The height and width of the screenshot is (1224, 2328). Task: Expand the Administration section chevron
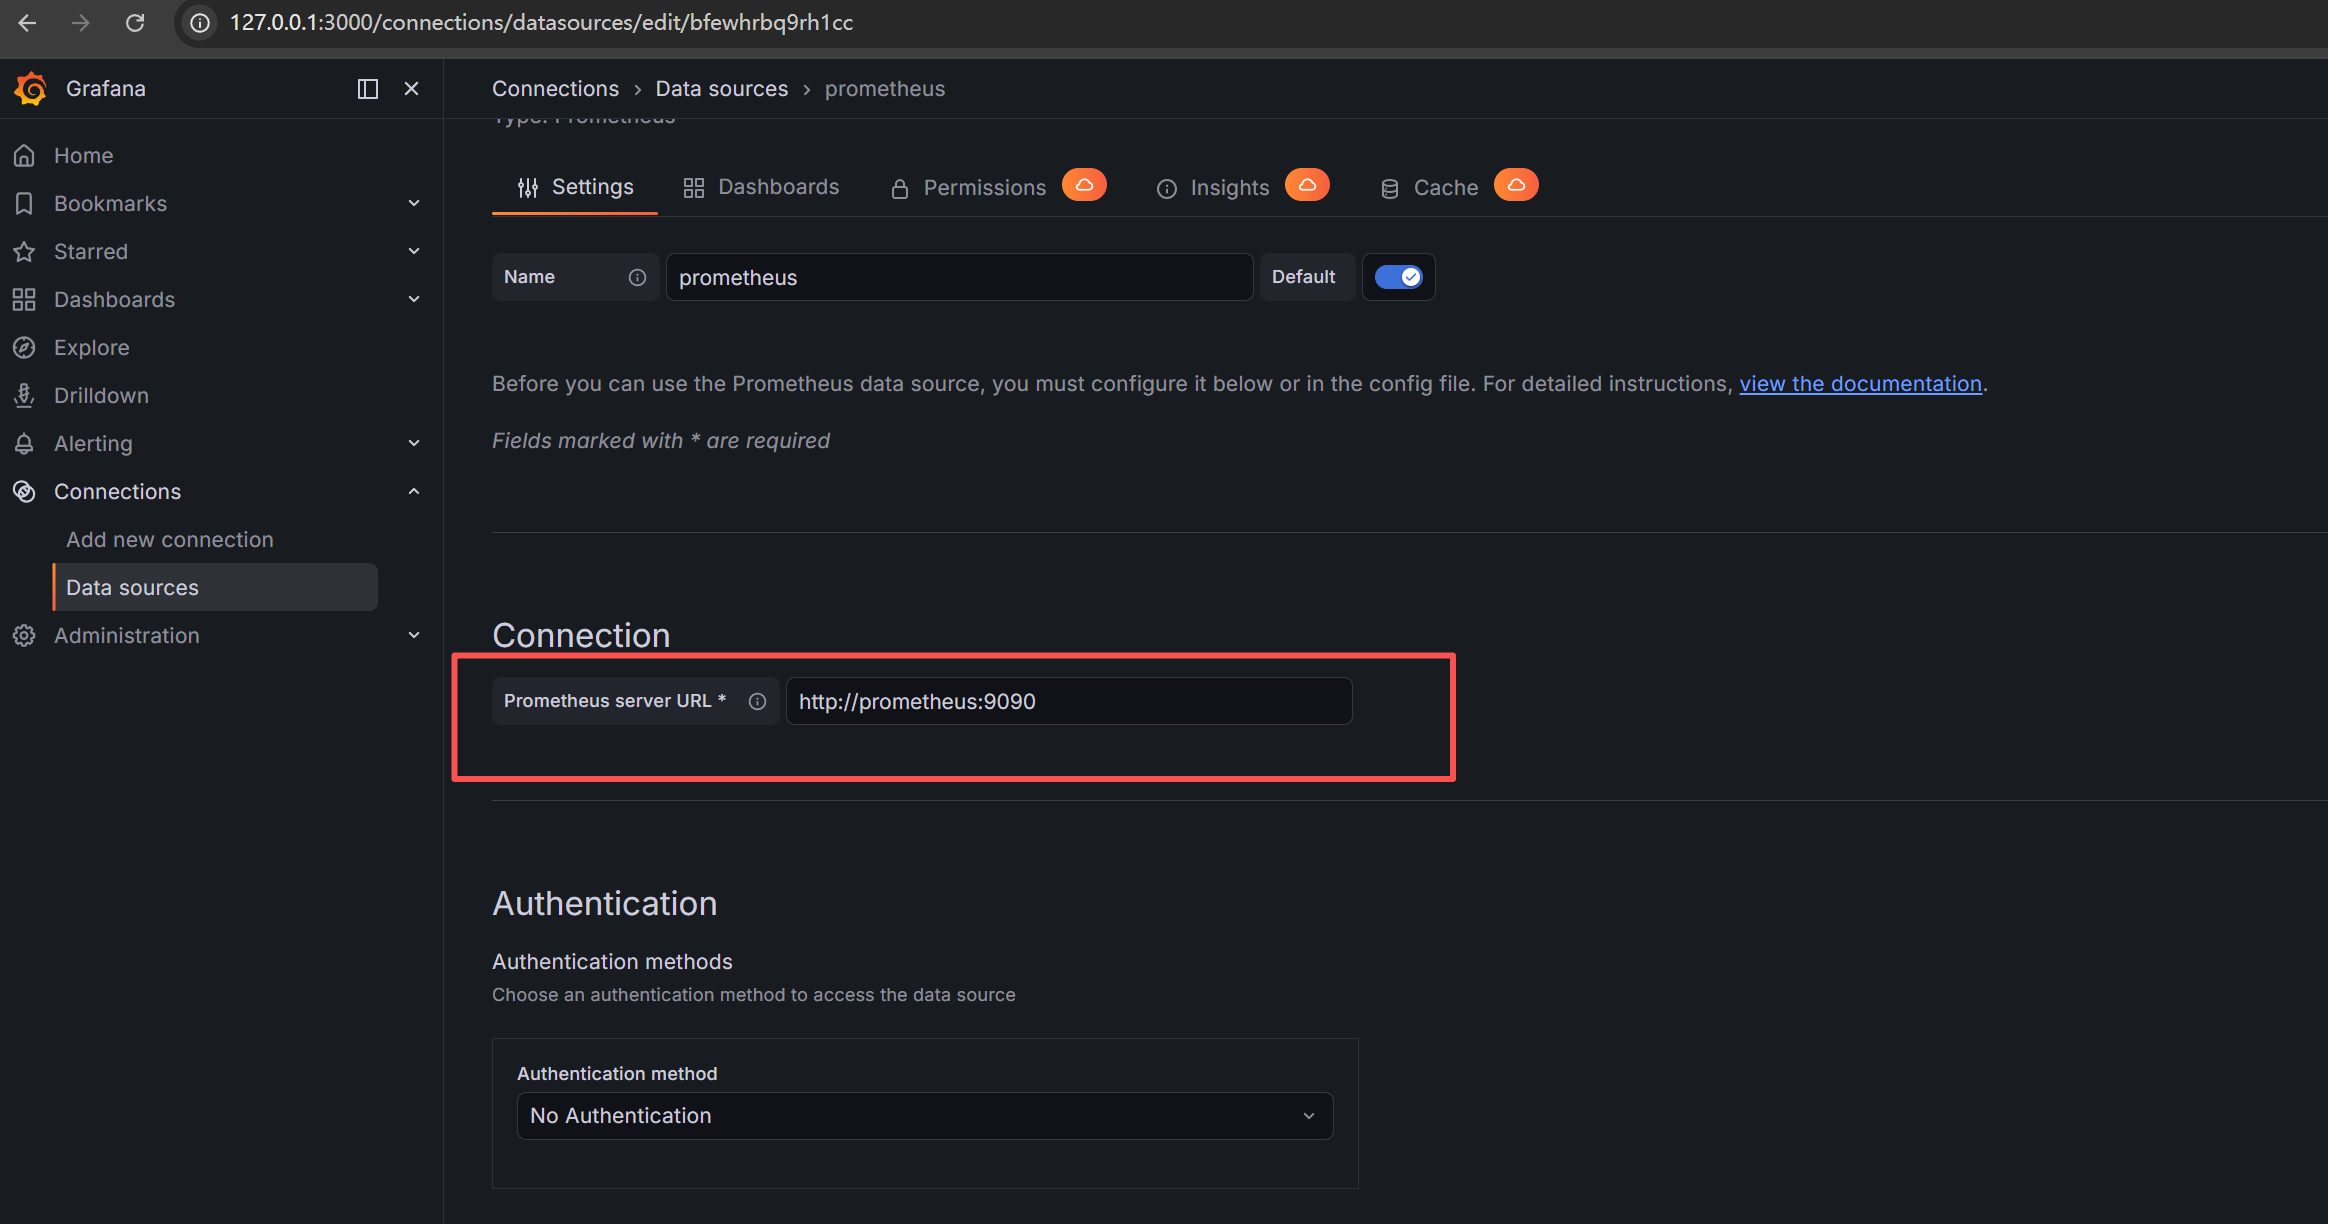tap(414, 635)
